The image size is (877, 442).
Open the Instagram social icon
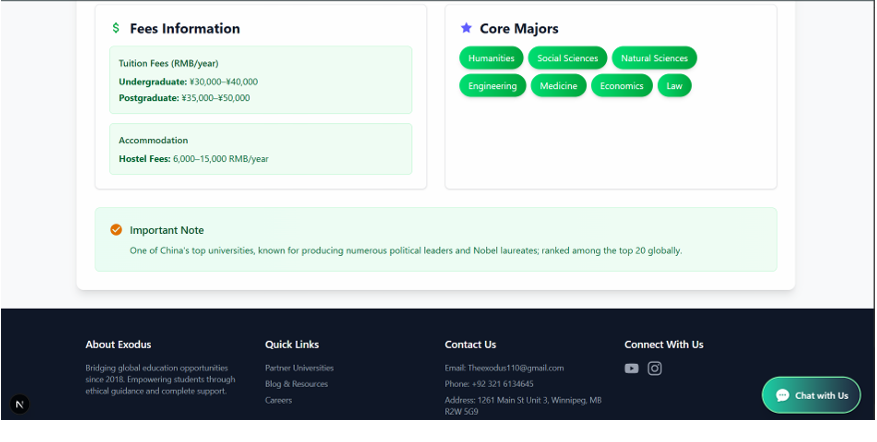[x=654, y=368]
